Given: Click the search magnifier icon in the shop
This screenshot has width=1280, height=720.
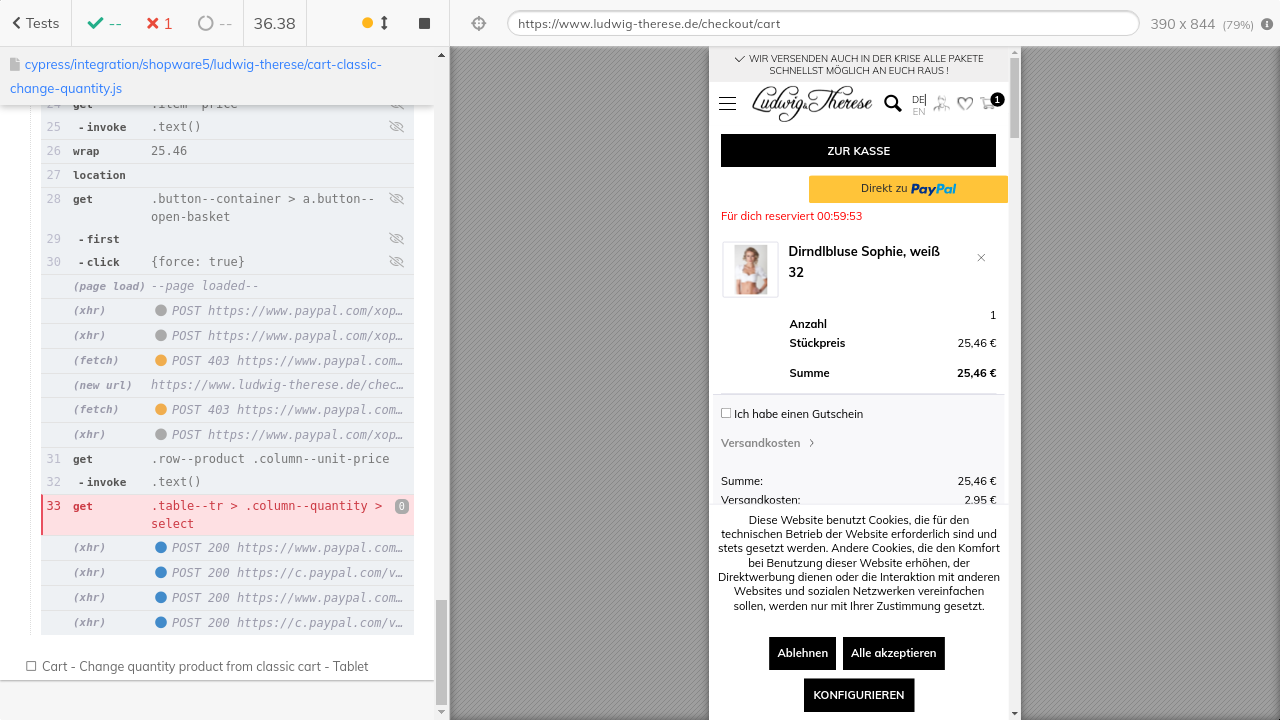Looking at the screenshot, I should (892, 103).
